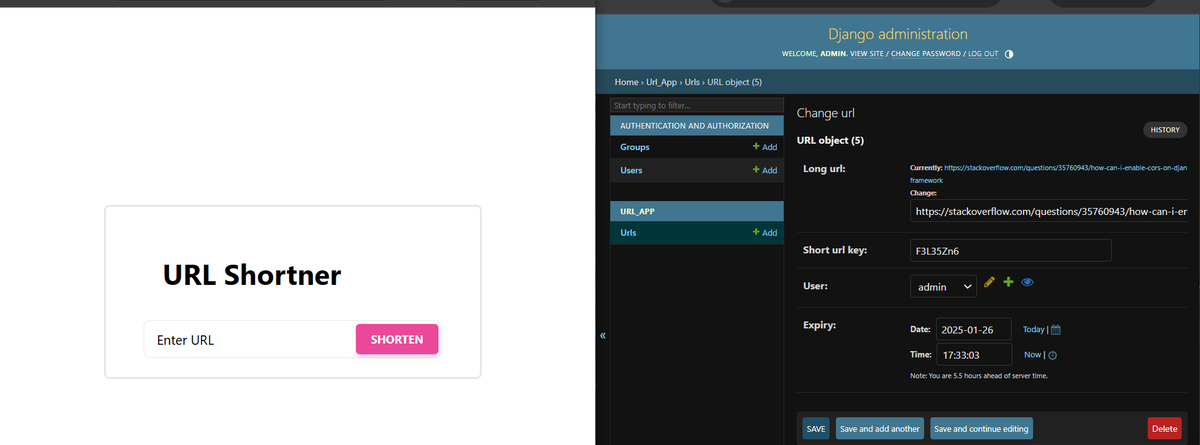Click the eye icon to view selected user
This screenshot has height=445, width=1200.
tap(1027, 282)
